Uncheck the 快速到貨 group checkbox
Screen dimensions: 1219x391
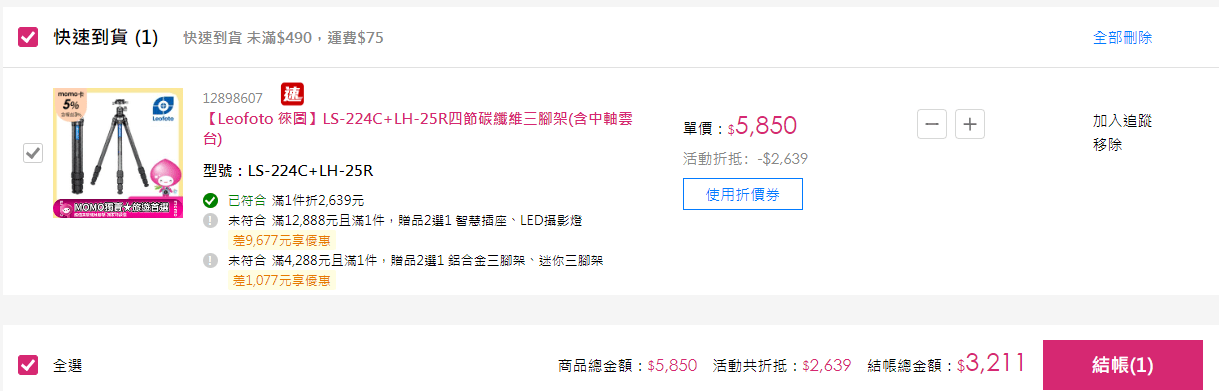click(x=28, y=38)
